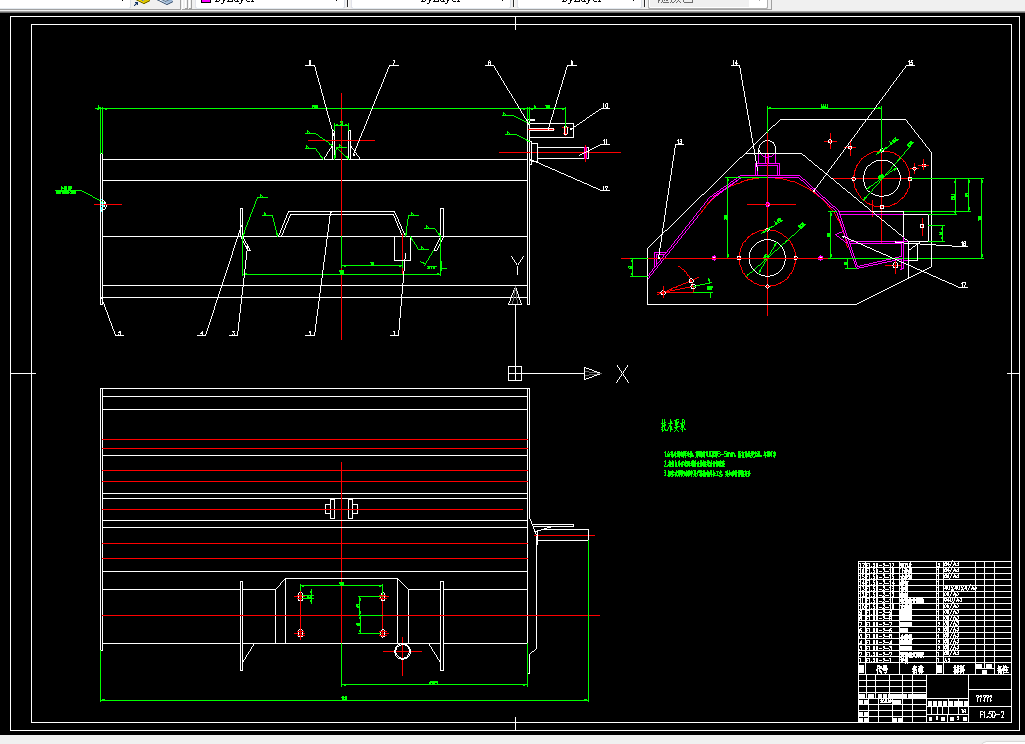Select the drawing number F1.5D-2 in title block
The image size is (1025, 744).
pos(992,715)
